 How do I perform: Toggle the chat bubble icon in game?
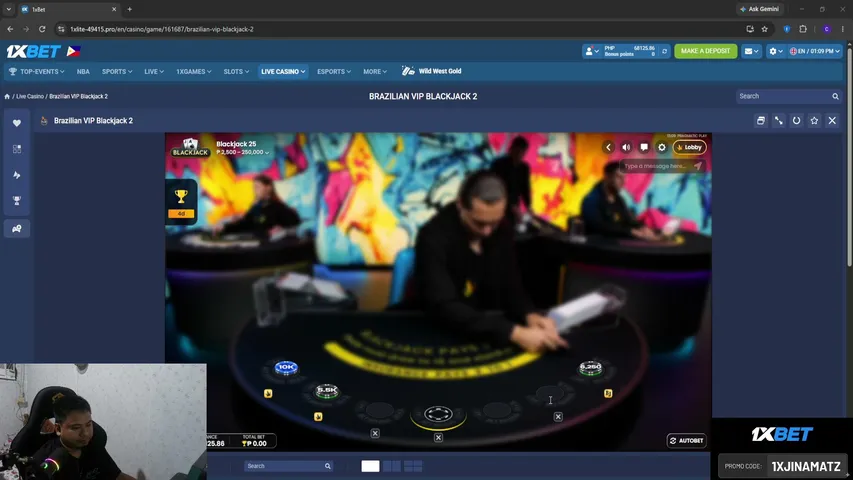tap(644, 147)
